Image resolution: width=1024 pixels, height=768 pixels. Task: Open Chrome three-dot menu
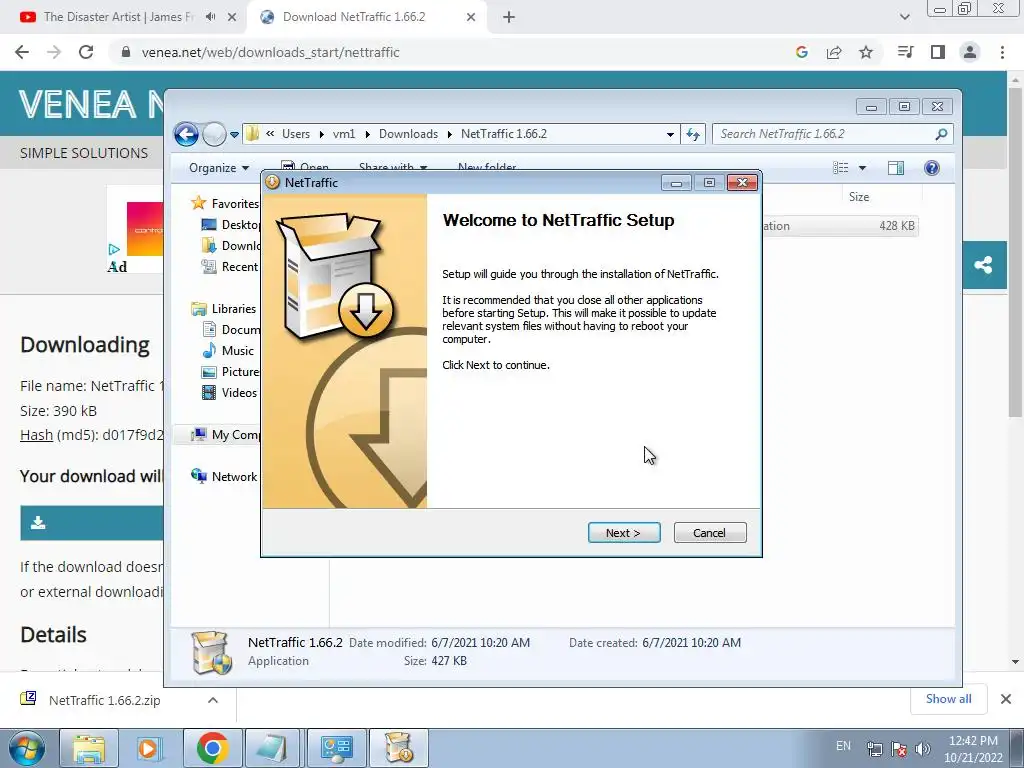click(1002, 52)
